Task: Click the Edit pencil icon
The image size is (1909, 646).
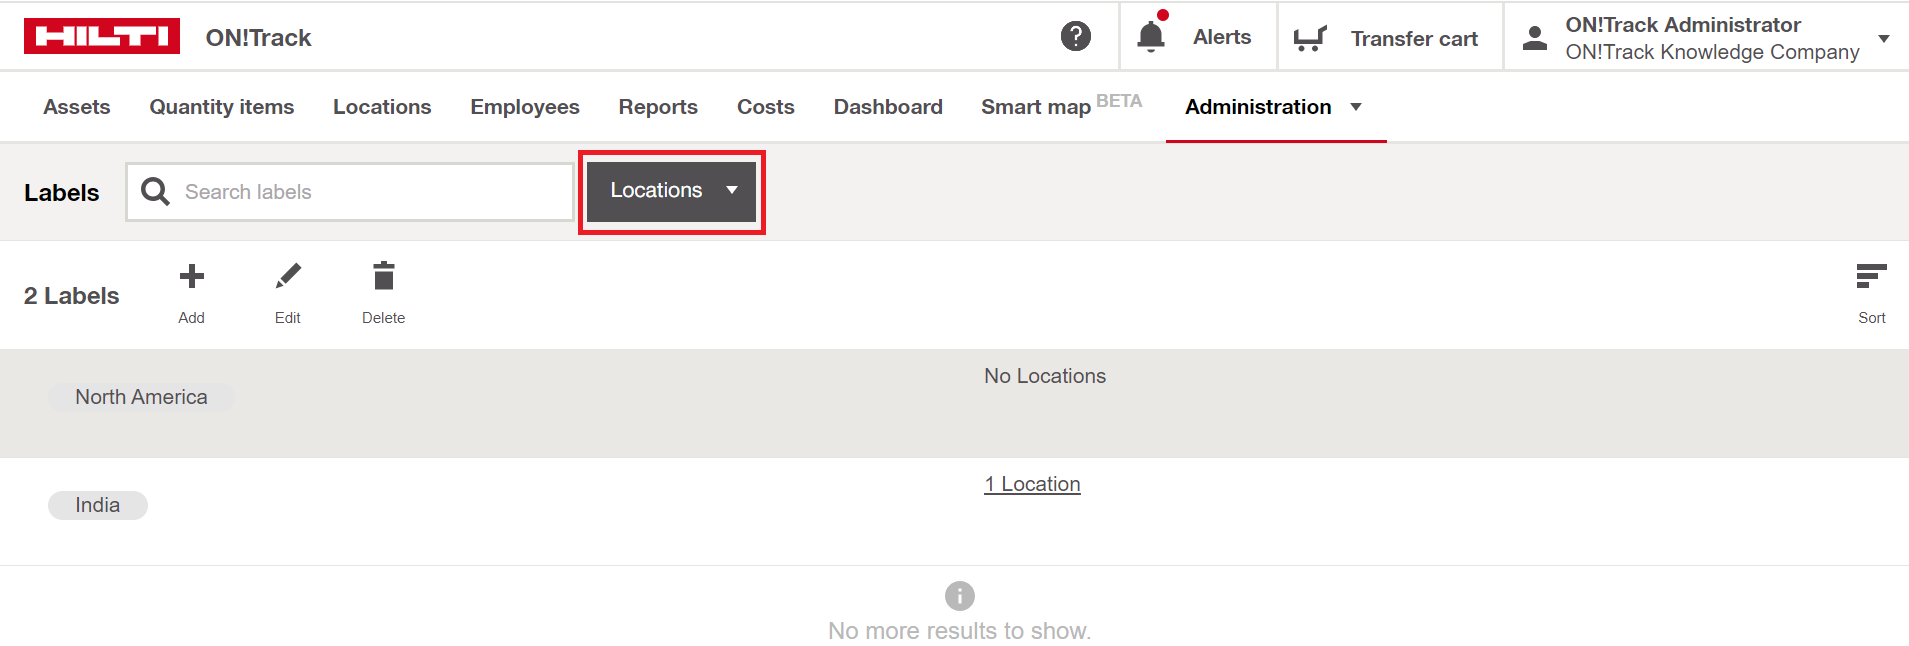Action: coord(288,277)
